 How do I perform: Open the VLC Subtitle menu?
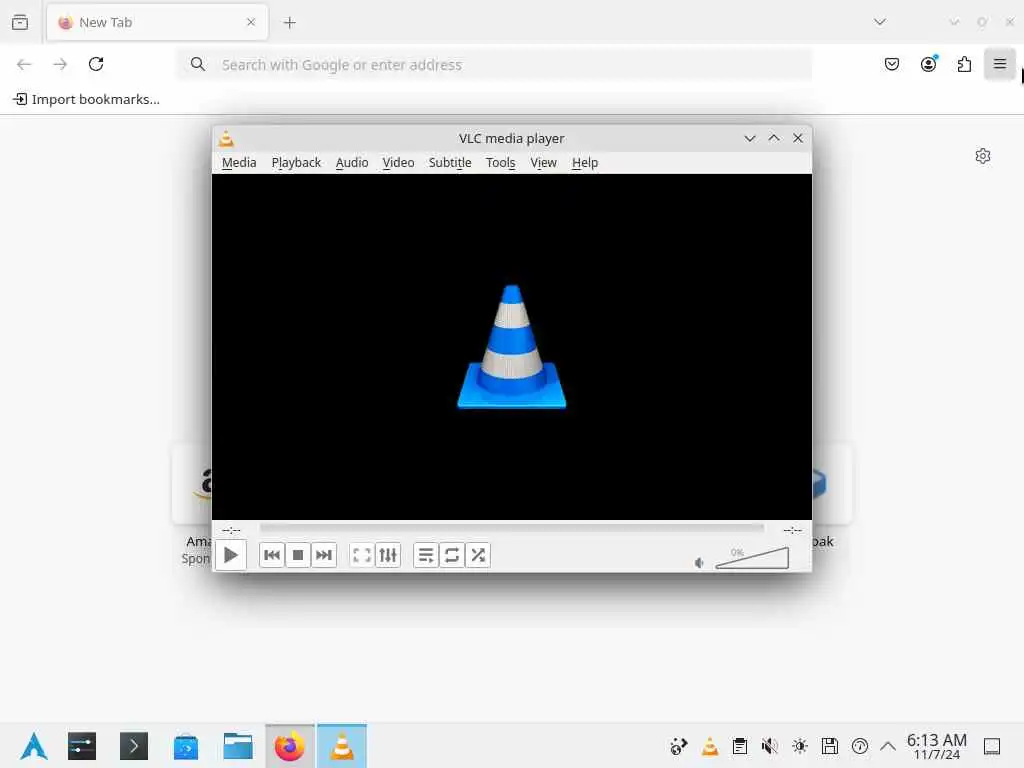(450, 163)
